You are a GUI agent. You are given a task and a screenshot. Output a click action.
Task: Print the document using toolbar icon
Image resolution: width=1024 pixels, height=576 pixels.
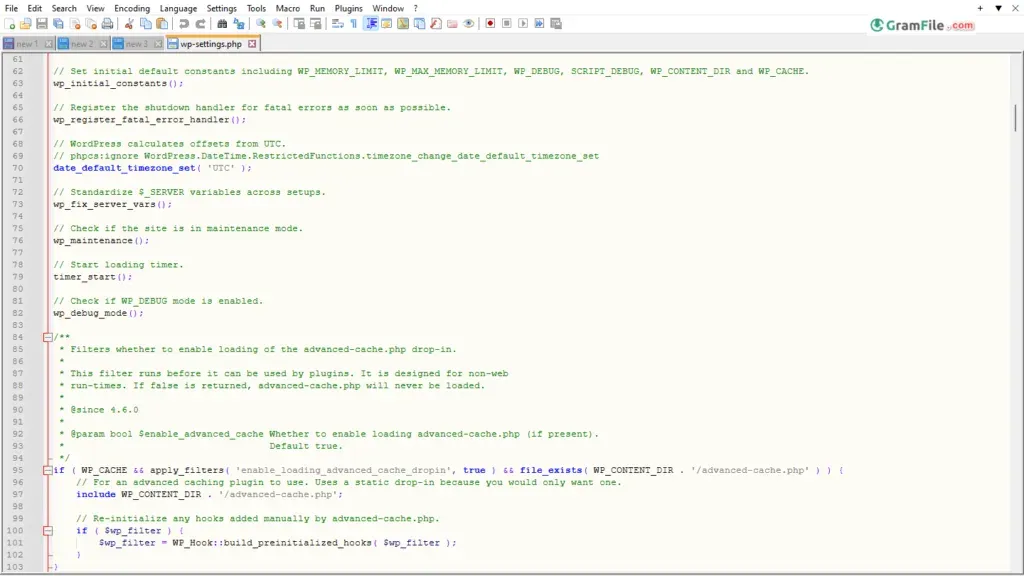107,24
